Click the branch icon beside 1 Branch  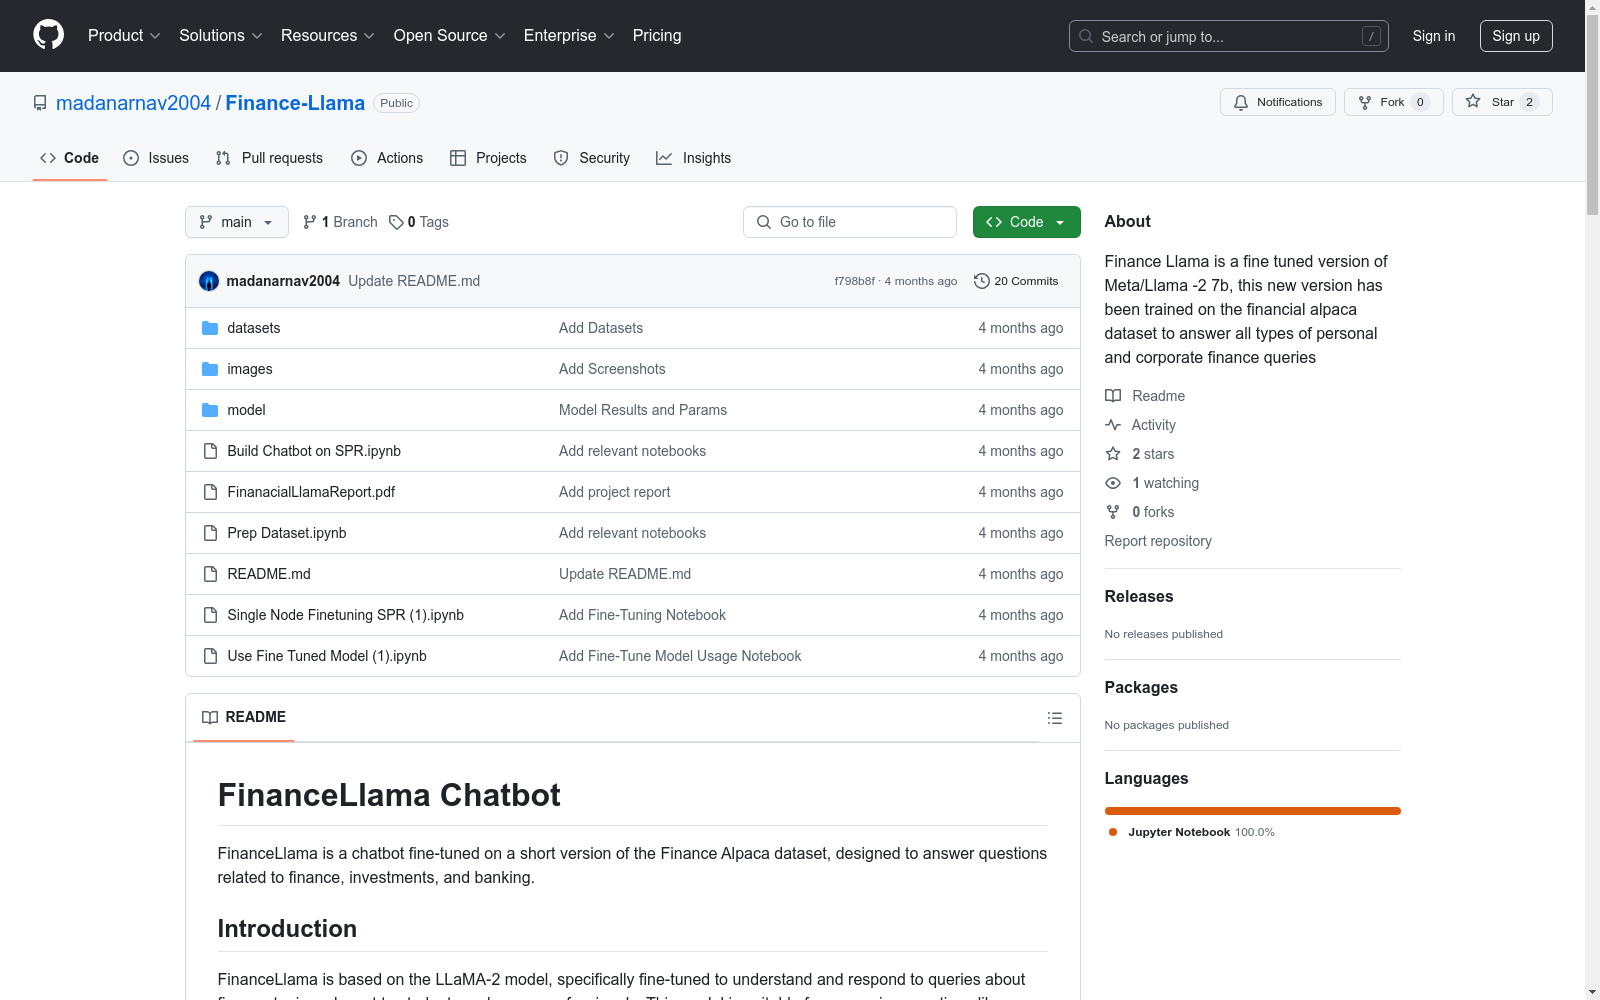point(310,222)
